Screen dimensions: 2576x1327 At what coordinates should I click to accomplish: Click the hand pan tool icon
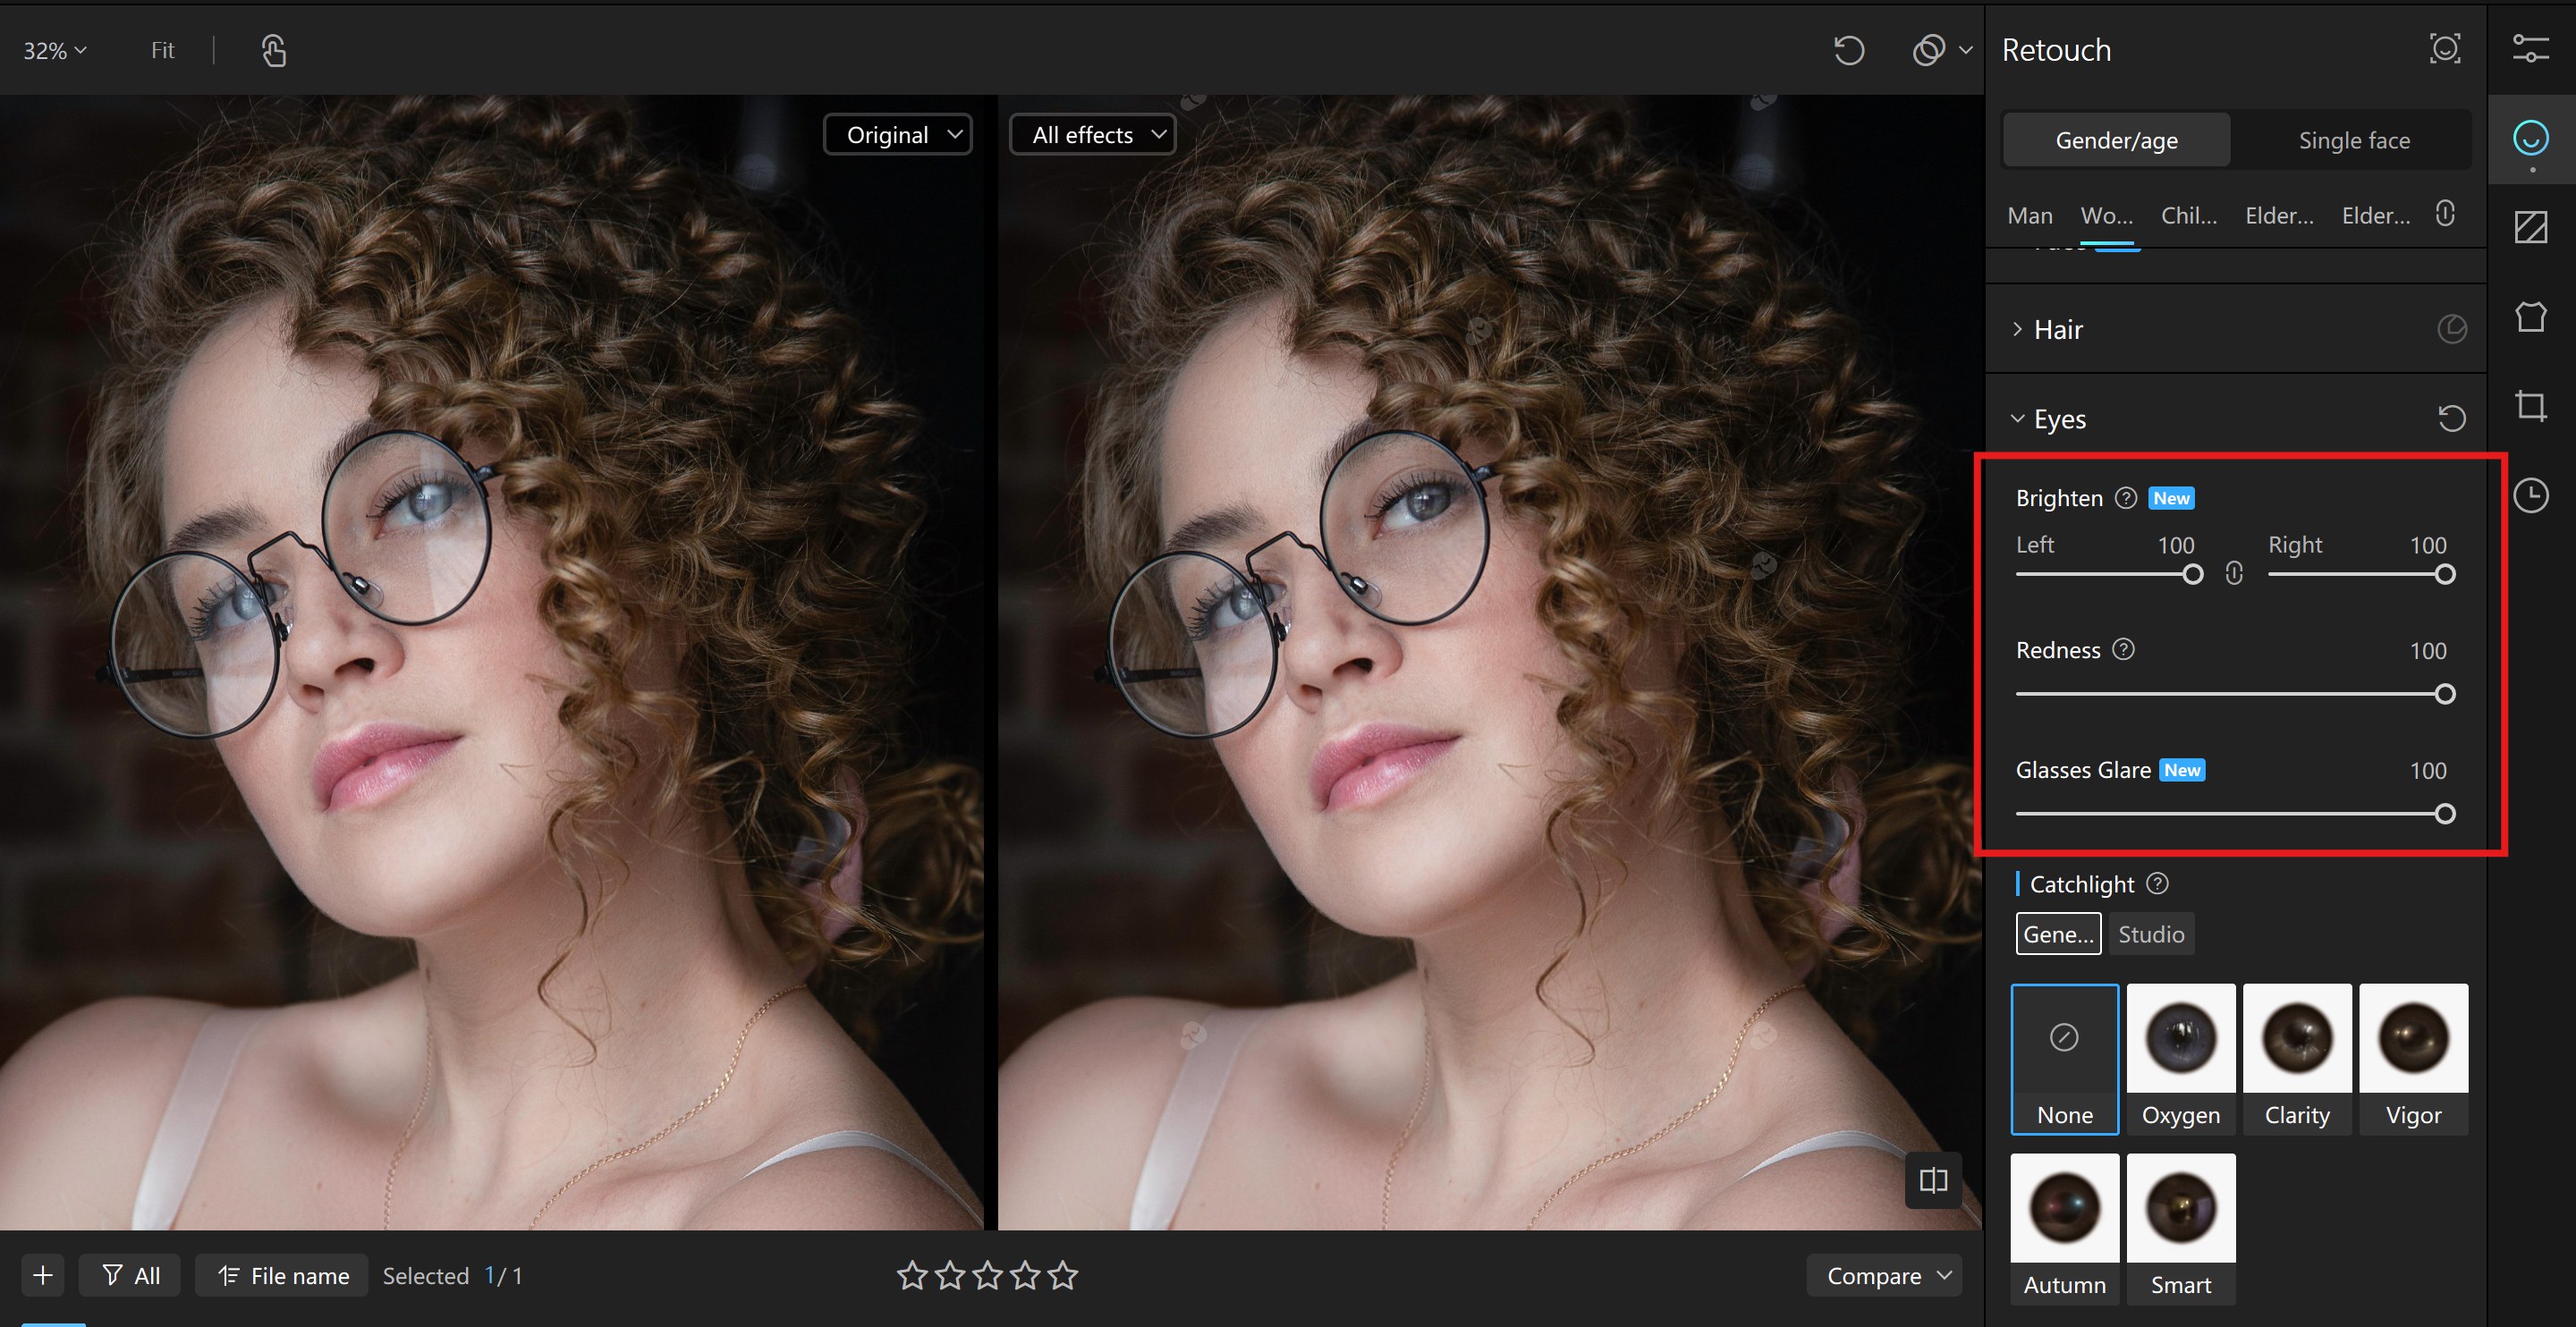point(273,50)
